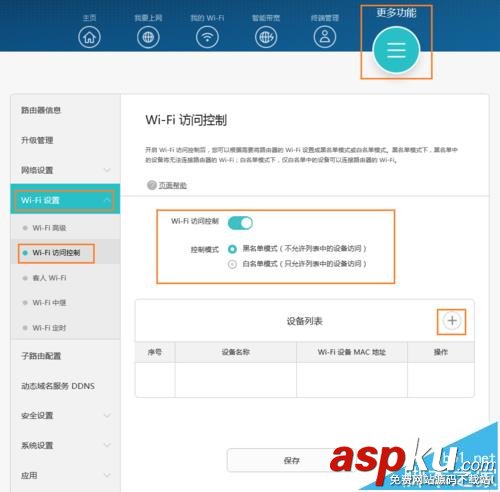Image resolution: width=500 pixels, height=492 pixels.
Task: Expand the 系统设置 chevron
Action: click(x=107, y=445)
